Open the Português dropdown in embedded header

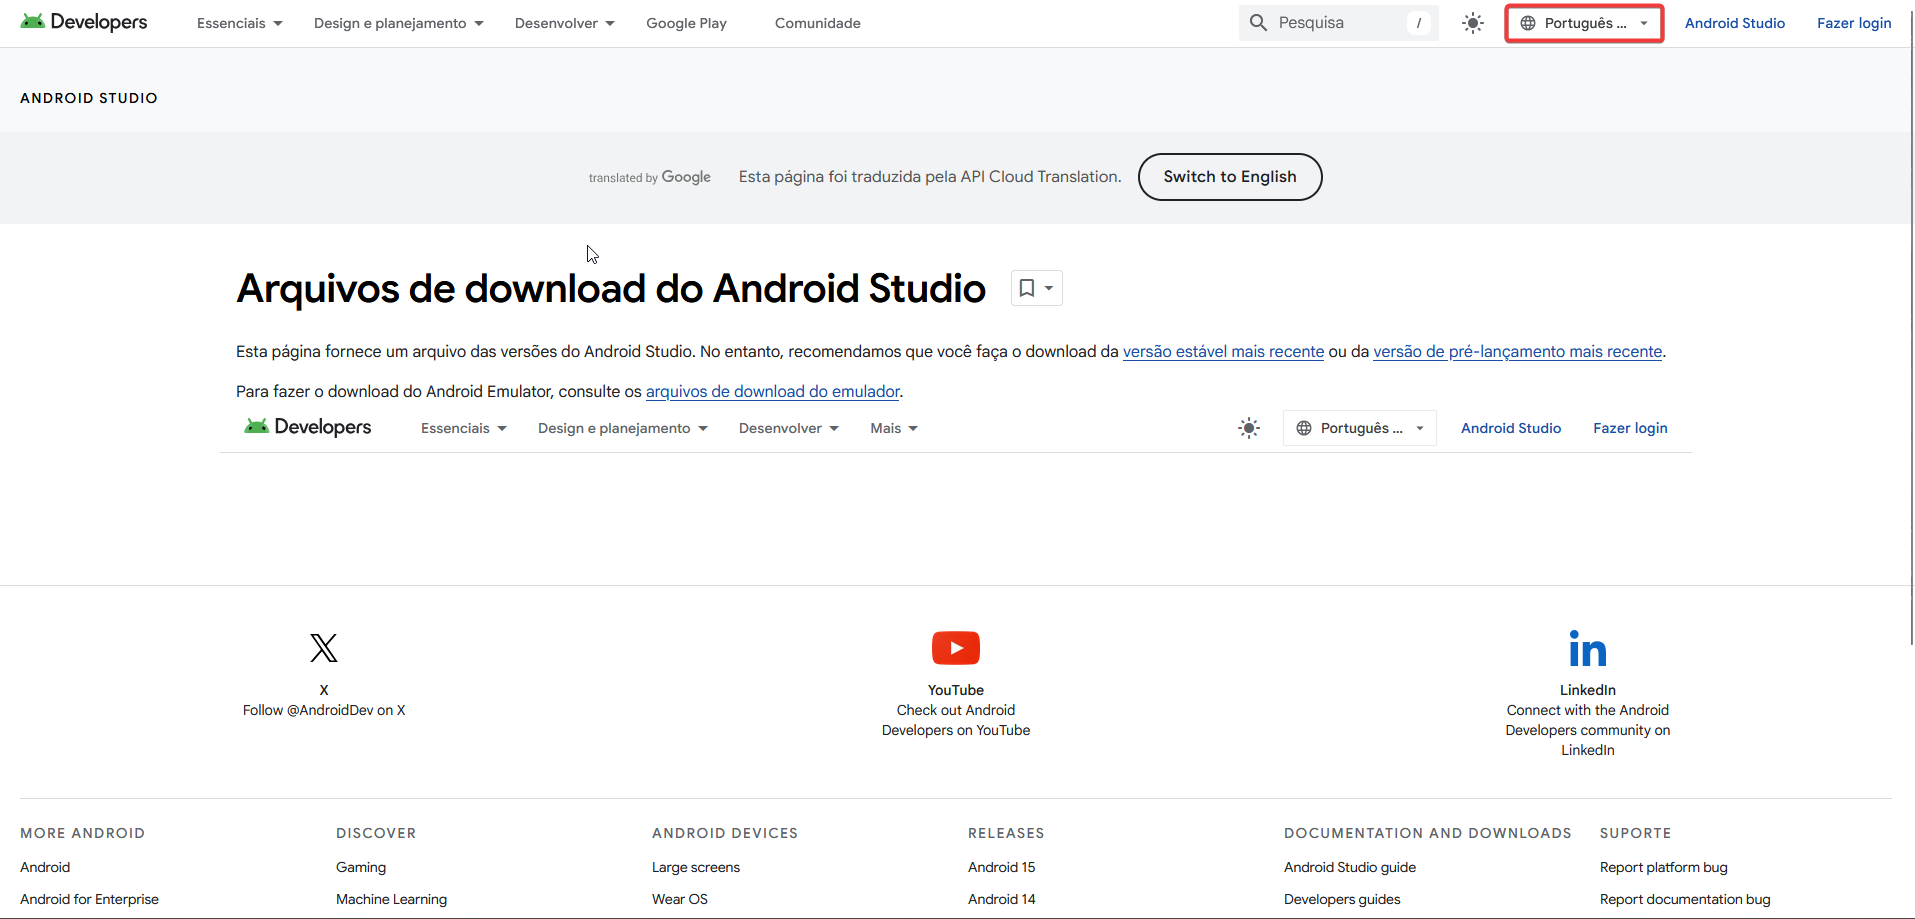1360,428
